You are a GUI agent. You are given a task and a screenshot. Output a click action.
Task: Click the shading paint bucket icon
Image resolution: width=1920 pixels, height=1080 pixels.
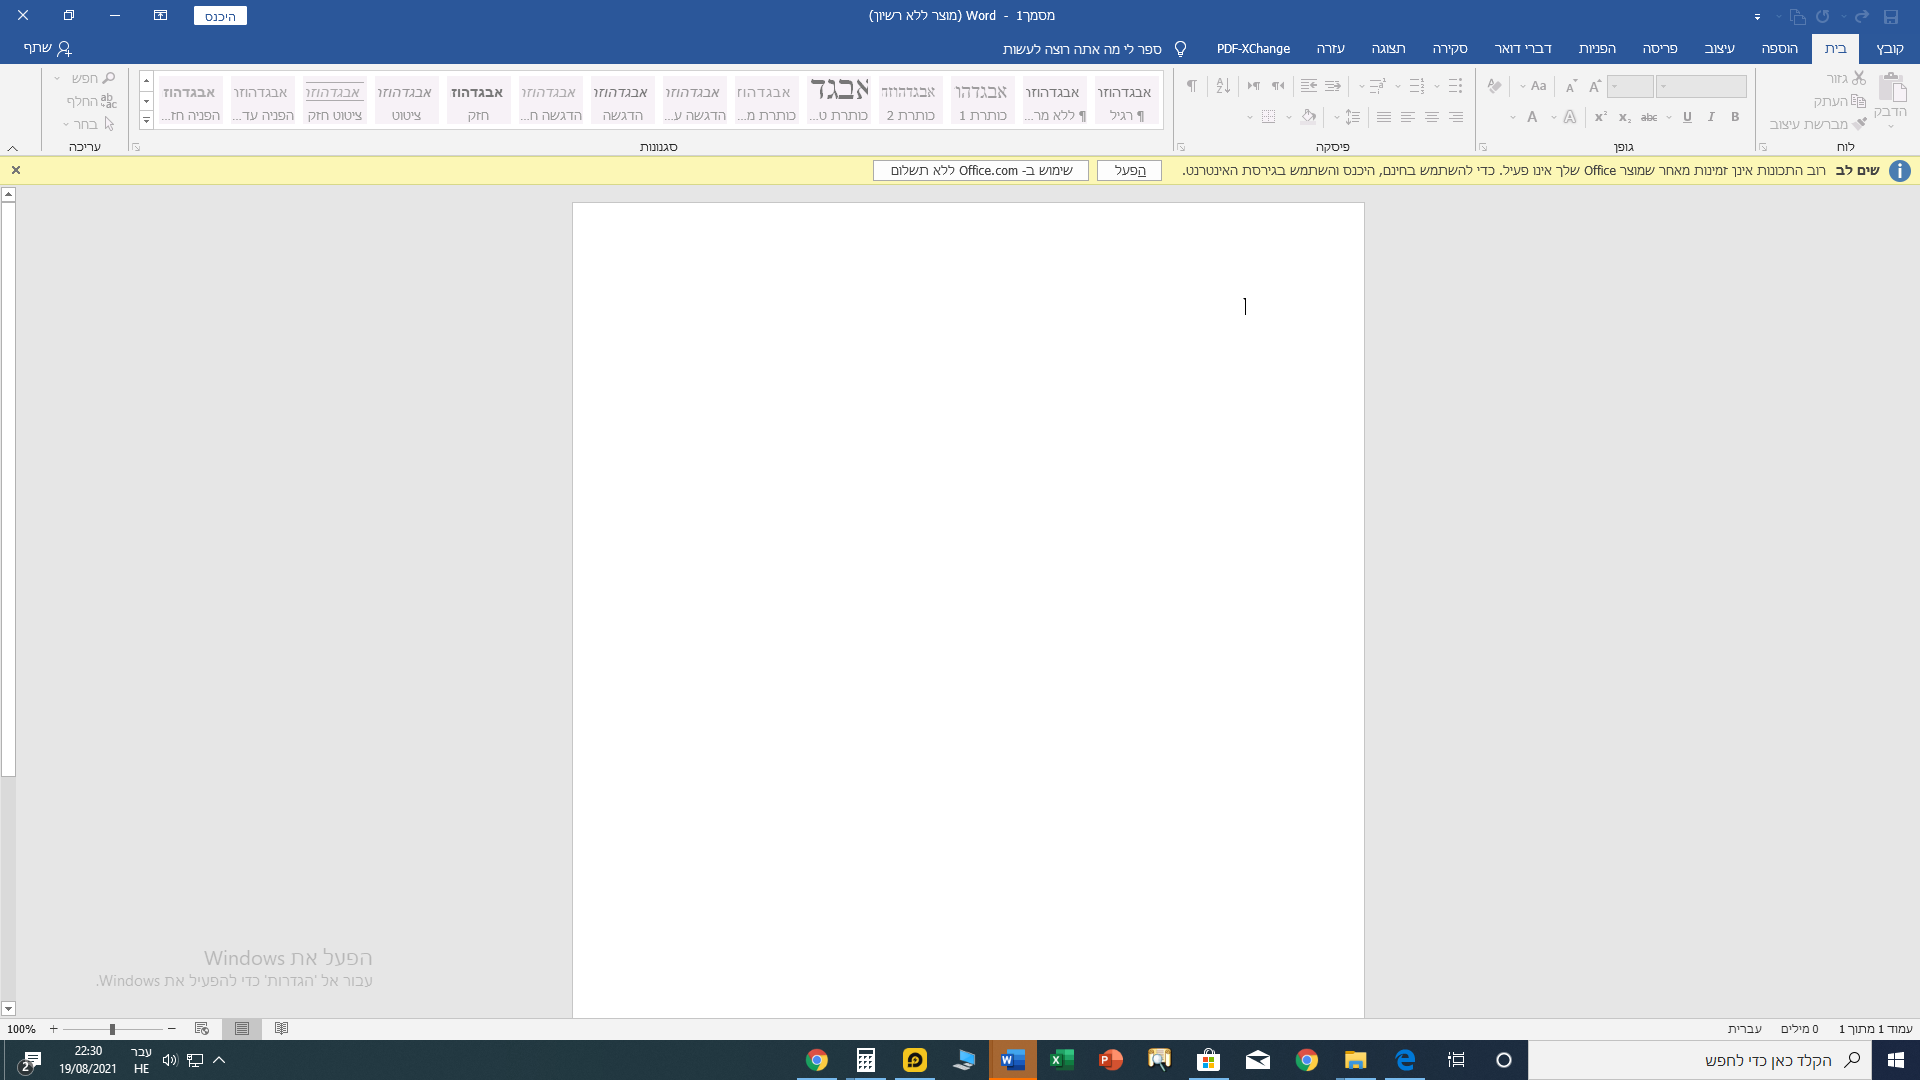coord(1308,117)
